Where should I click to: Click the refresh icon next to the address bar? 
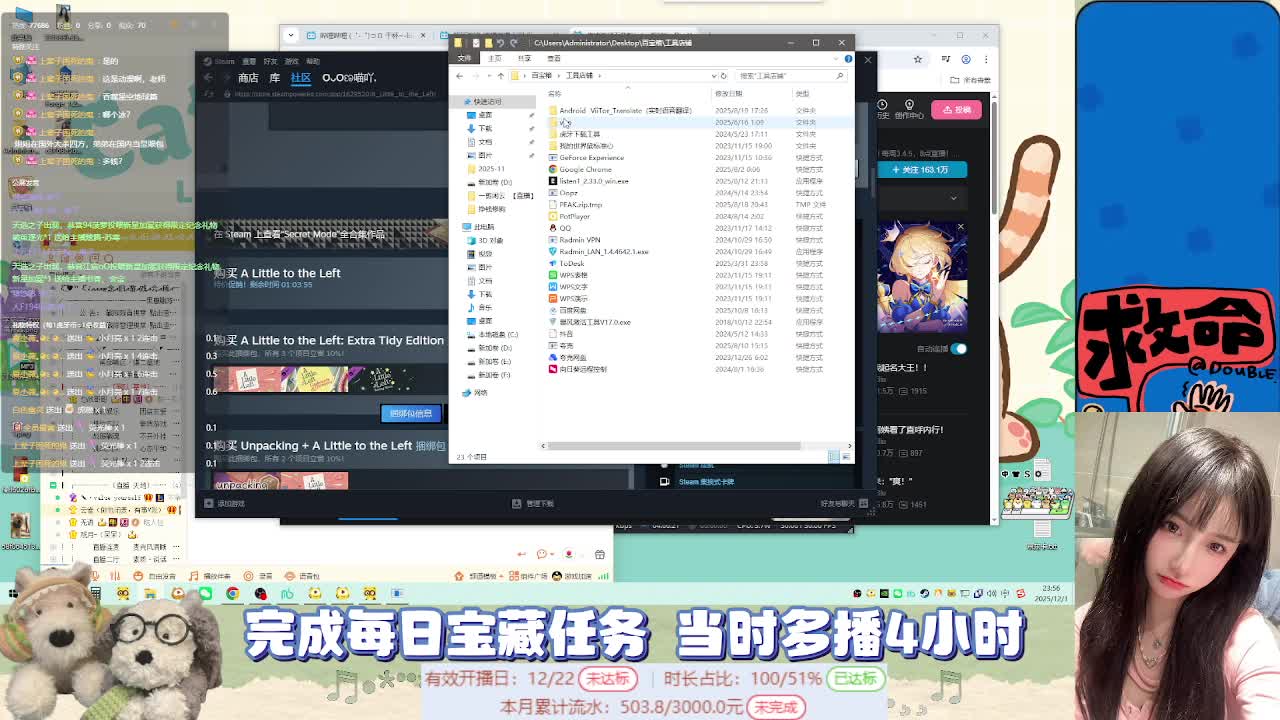(x=724, y=76)
